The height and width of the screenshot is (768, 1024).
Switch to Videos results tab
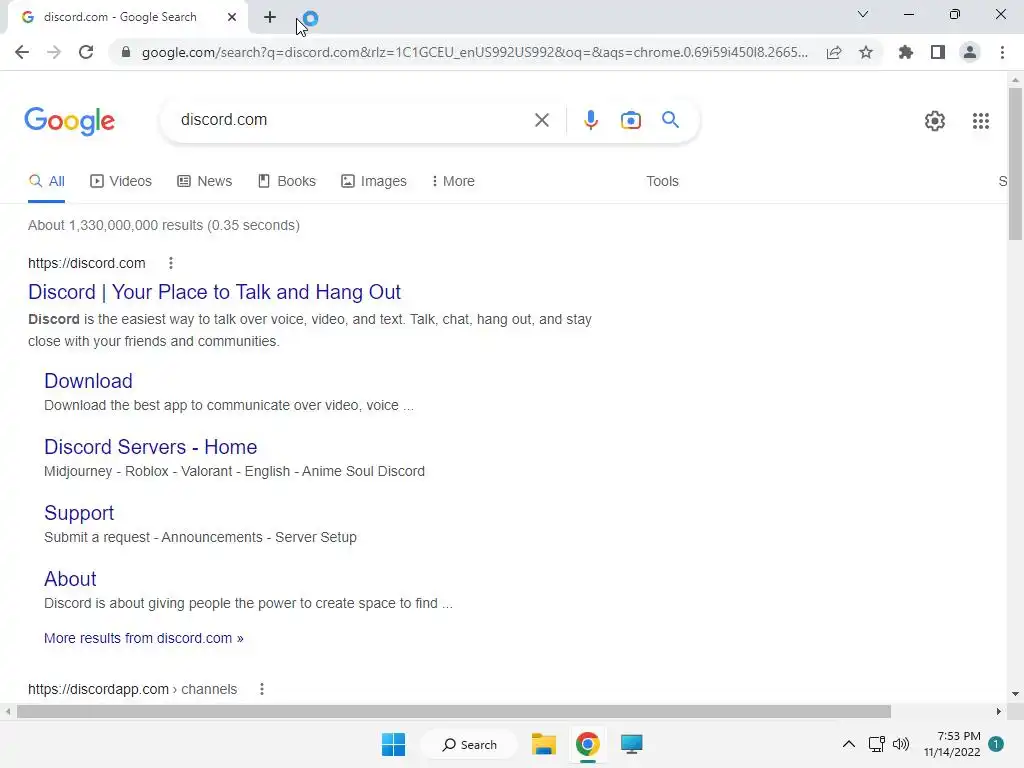121,182
